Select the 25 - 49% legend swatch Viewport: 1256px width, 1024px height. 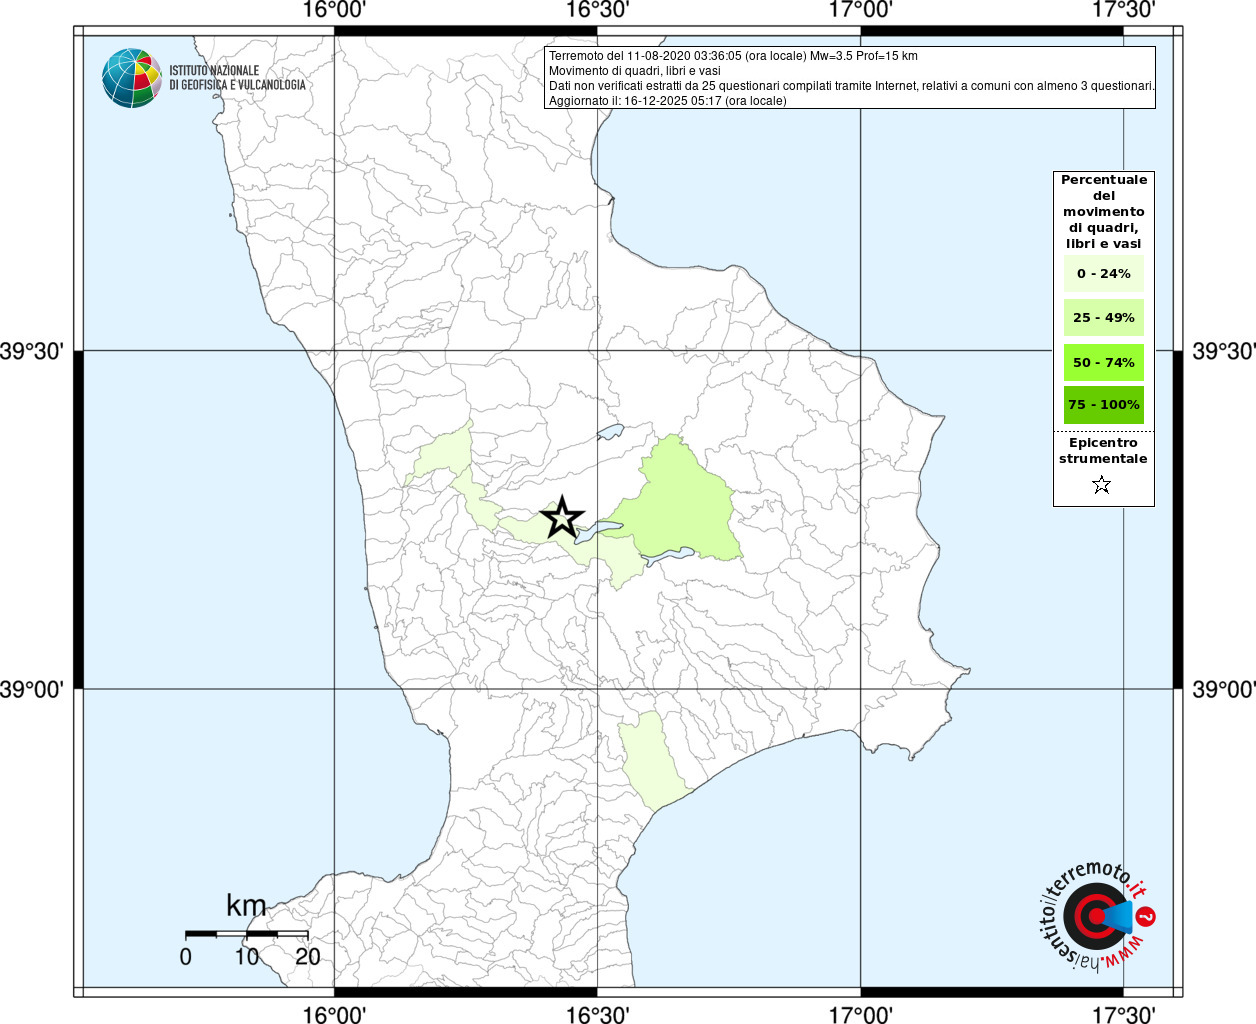tap(1104, 317)
